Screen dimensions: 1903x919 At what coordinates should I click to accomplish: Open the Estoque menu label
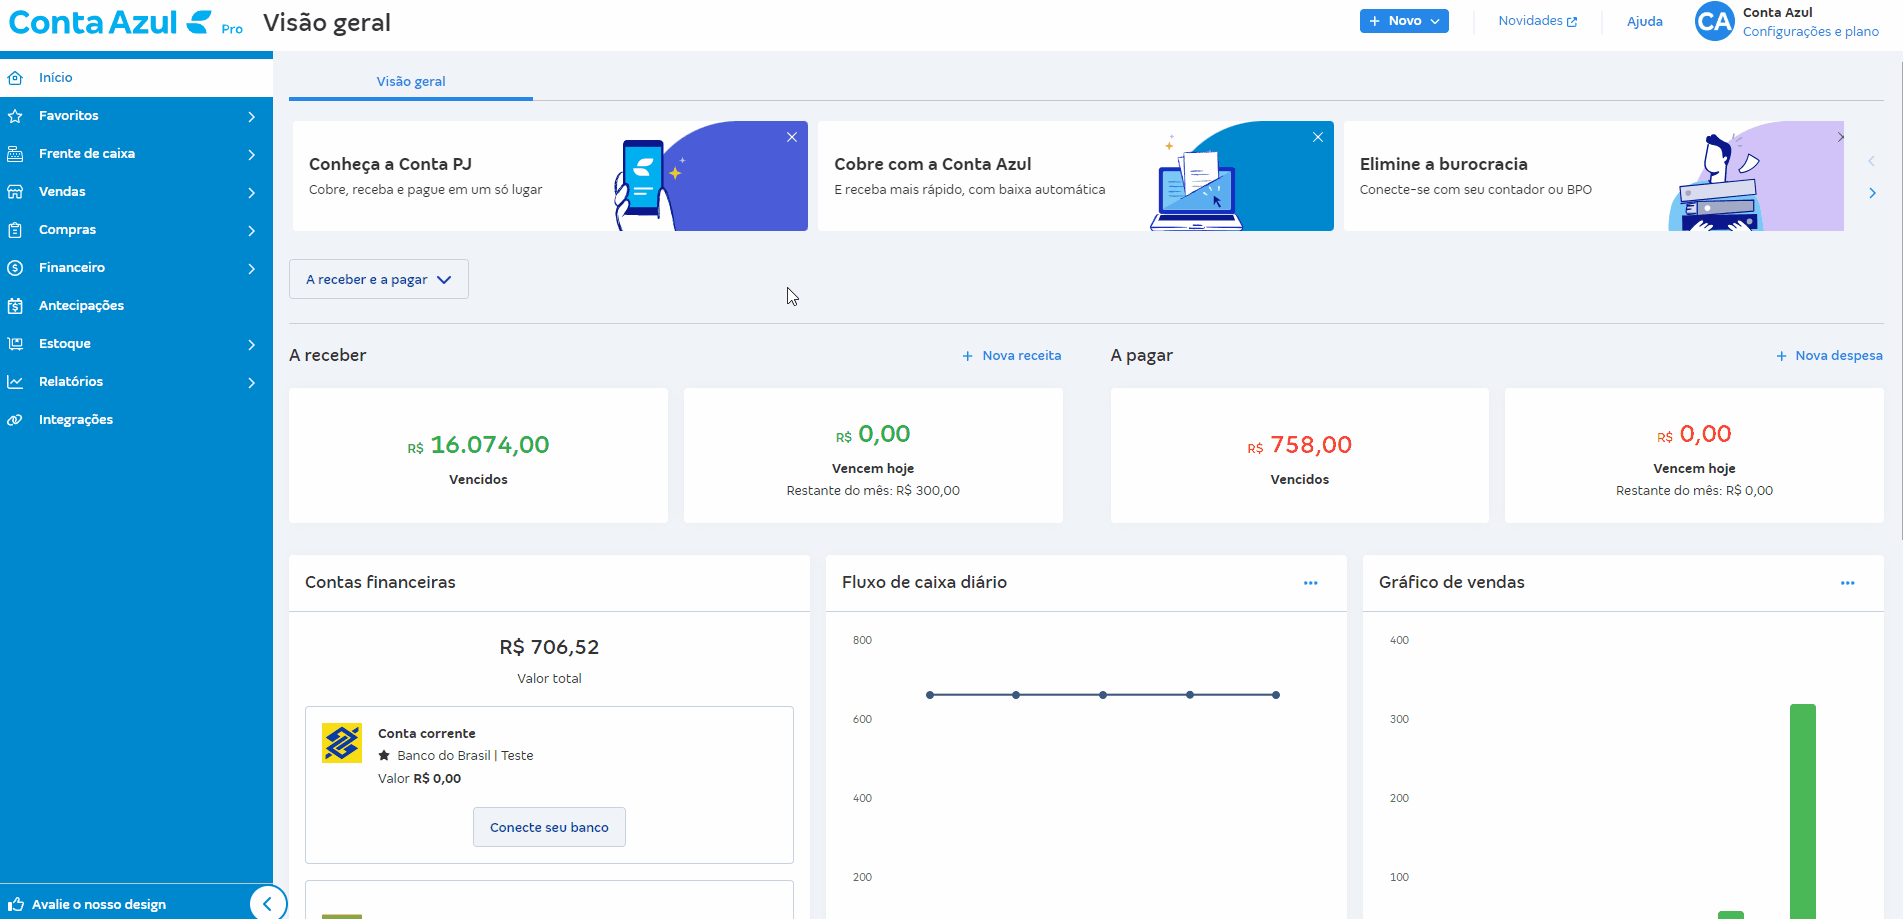point(65,344)
